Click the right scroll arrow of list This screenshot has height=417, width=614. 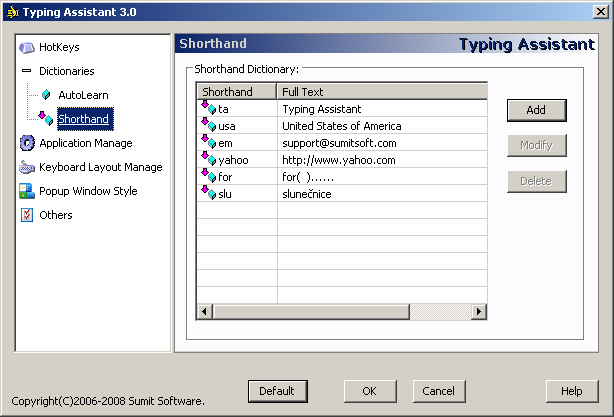(479, 312)
